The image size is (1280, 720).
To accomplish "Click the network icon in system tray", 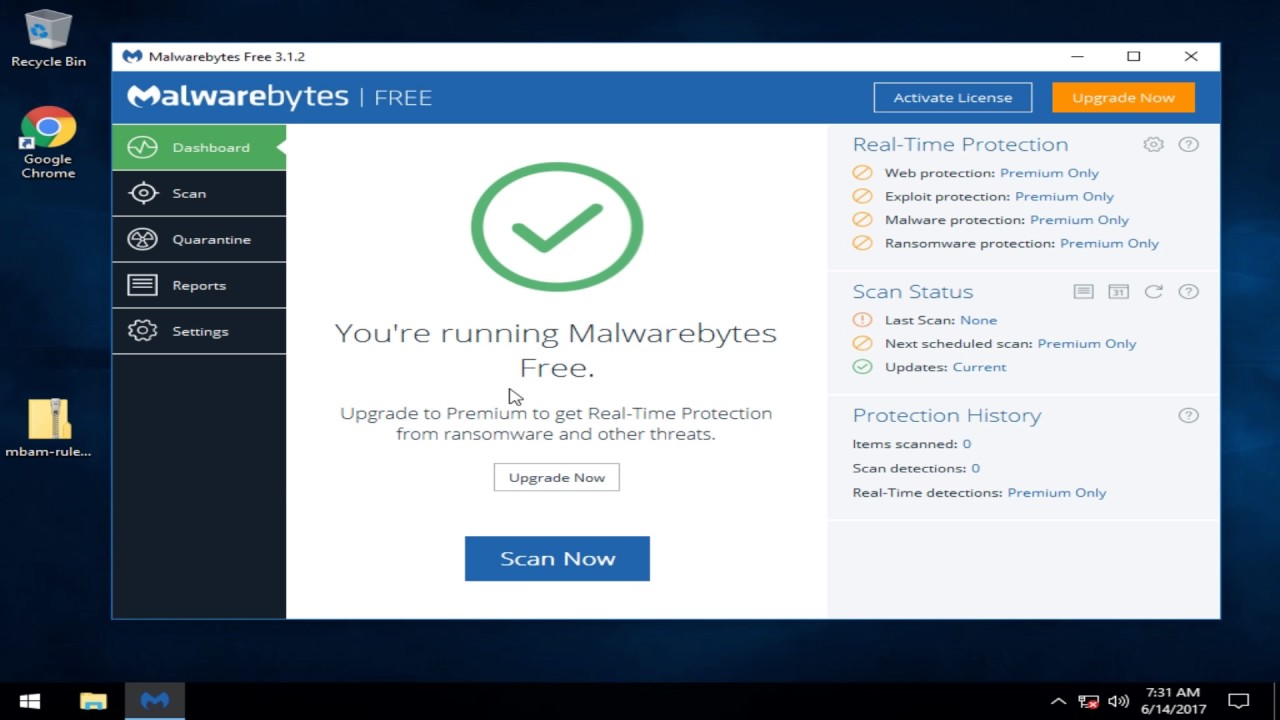I will coord(1089,701).
